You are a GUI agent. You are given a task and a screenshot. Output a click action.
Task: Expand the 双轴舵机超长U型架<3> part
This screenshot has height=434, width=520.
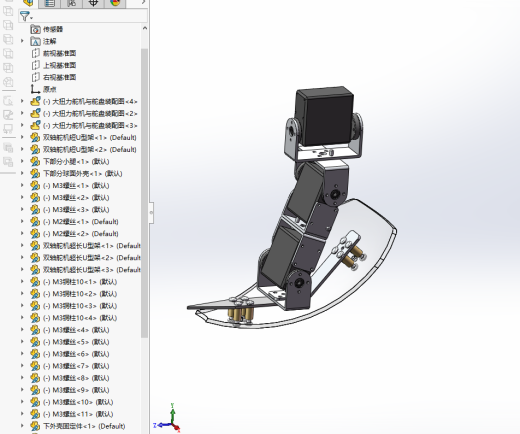pos(22,270)
